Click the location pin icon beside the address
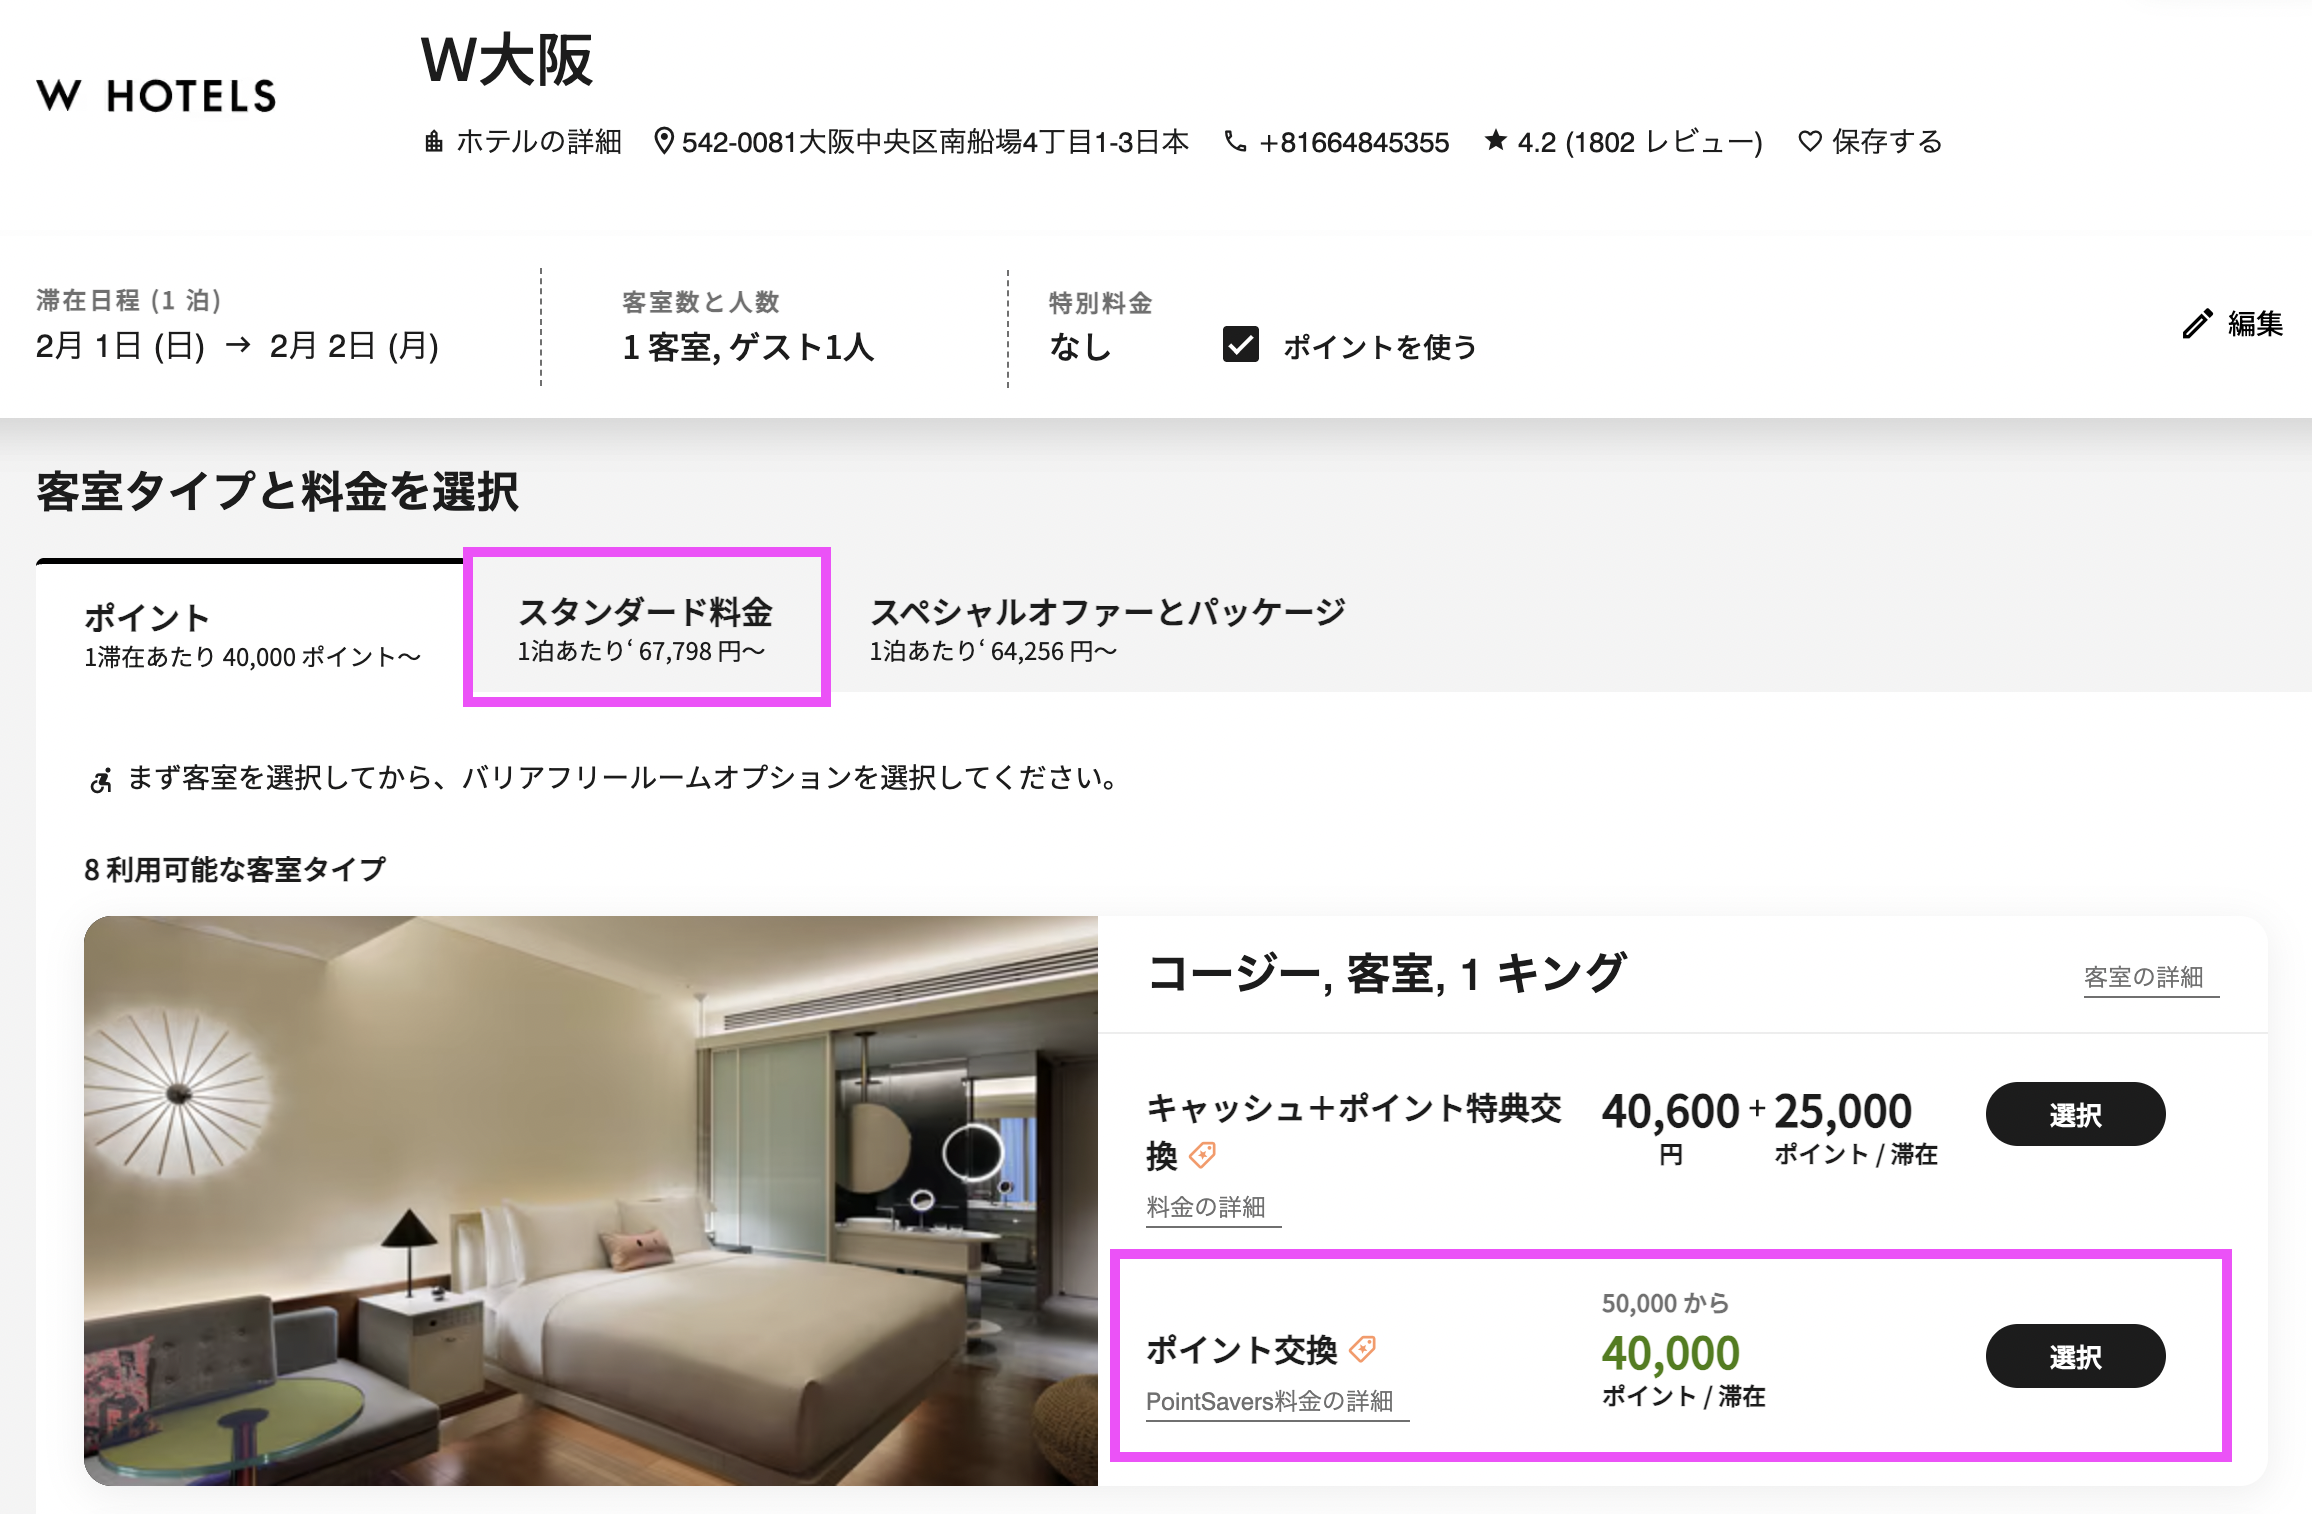 pos(663,140)
